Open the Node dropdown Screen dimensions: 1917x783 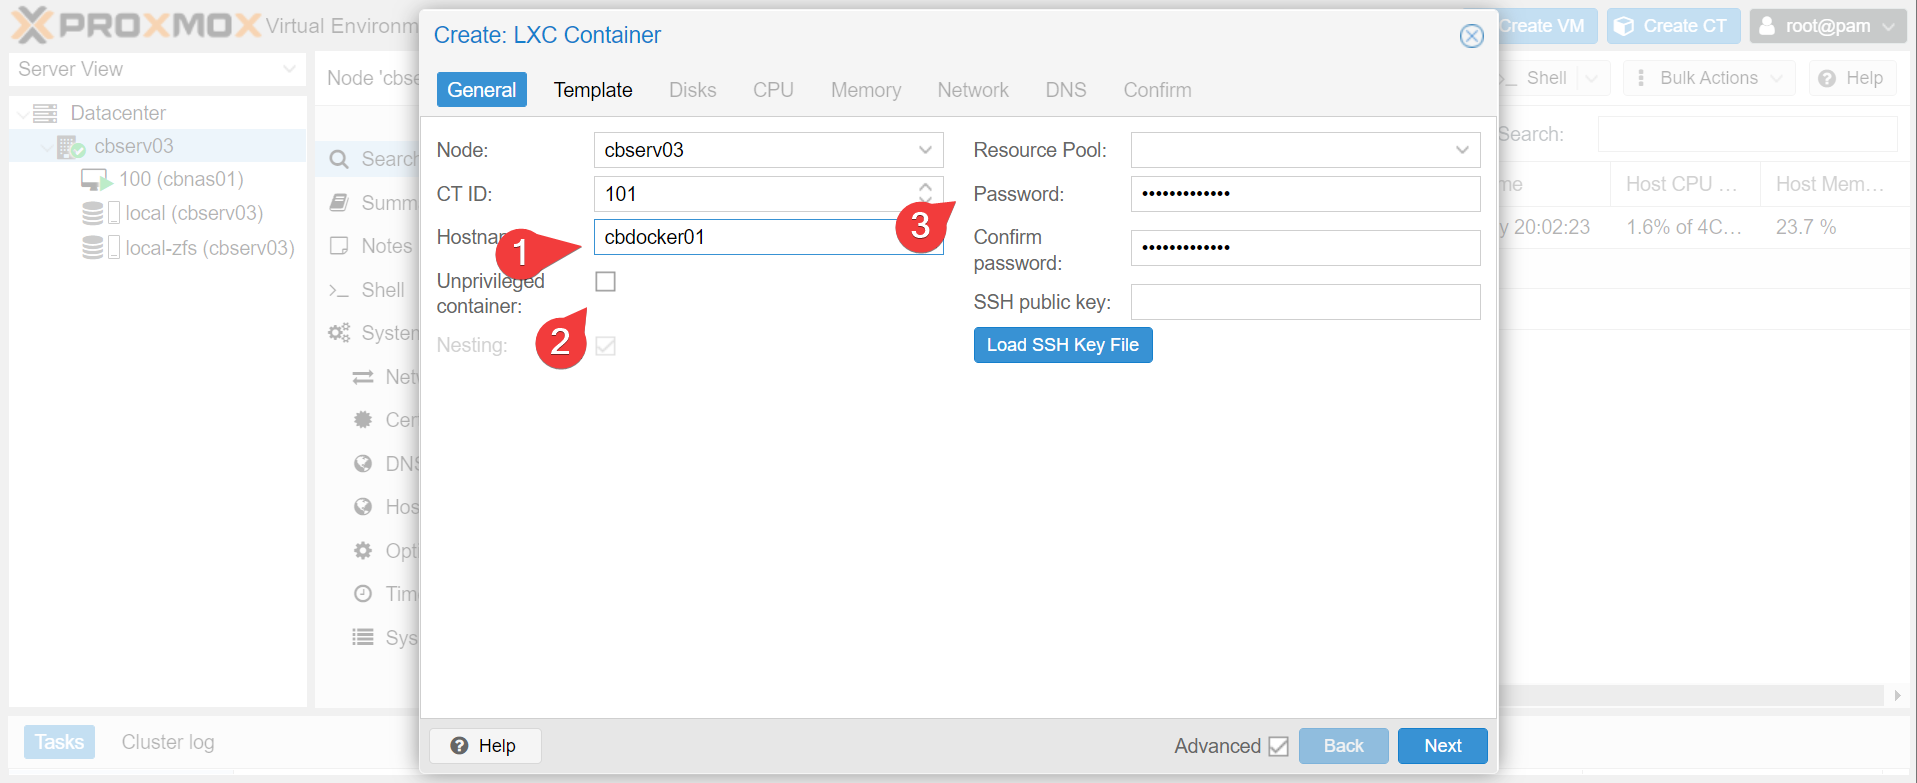point(926,150)
